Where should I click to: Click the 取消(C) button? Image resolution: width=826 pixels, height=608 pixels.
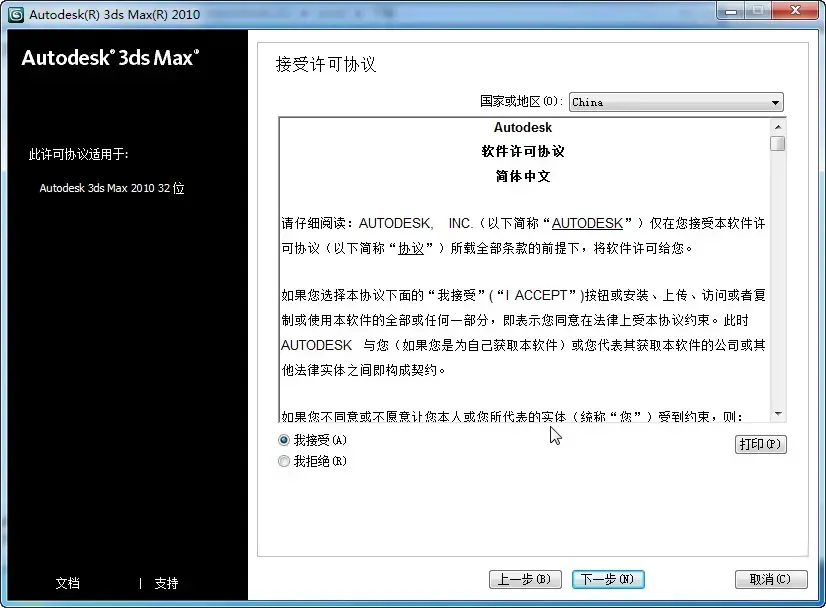click(x=771, y=580)
